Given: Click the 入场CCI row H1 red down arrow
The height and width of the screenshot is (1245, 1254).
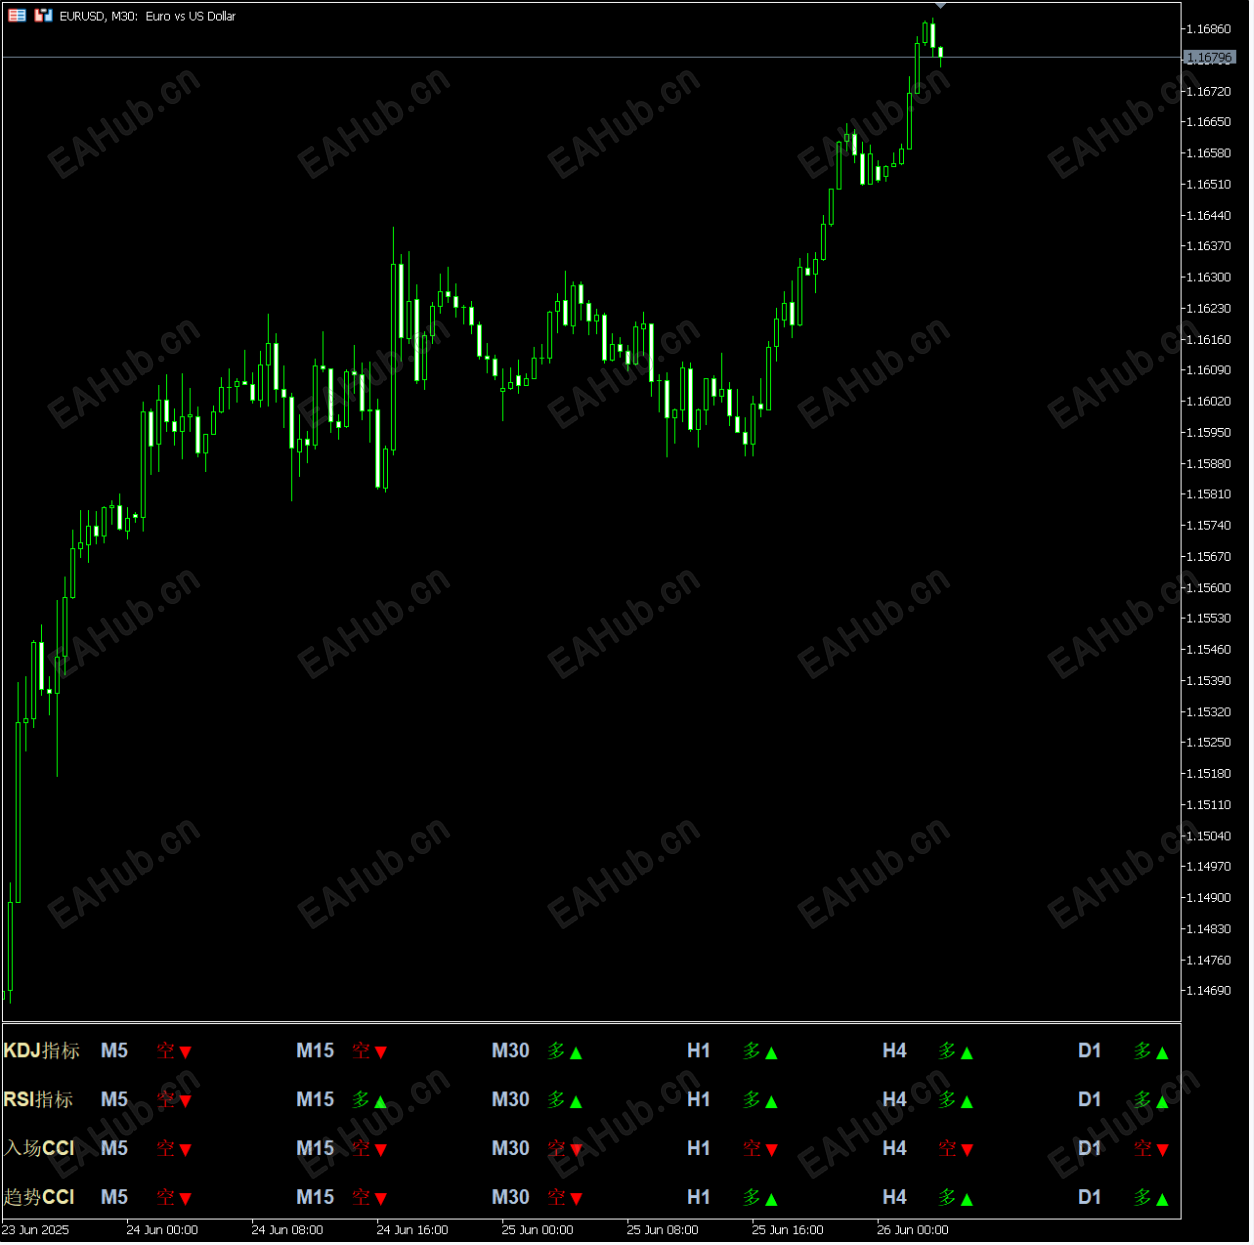Looking at the screenshot, I should [771, 1150].
